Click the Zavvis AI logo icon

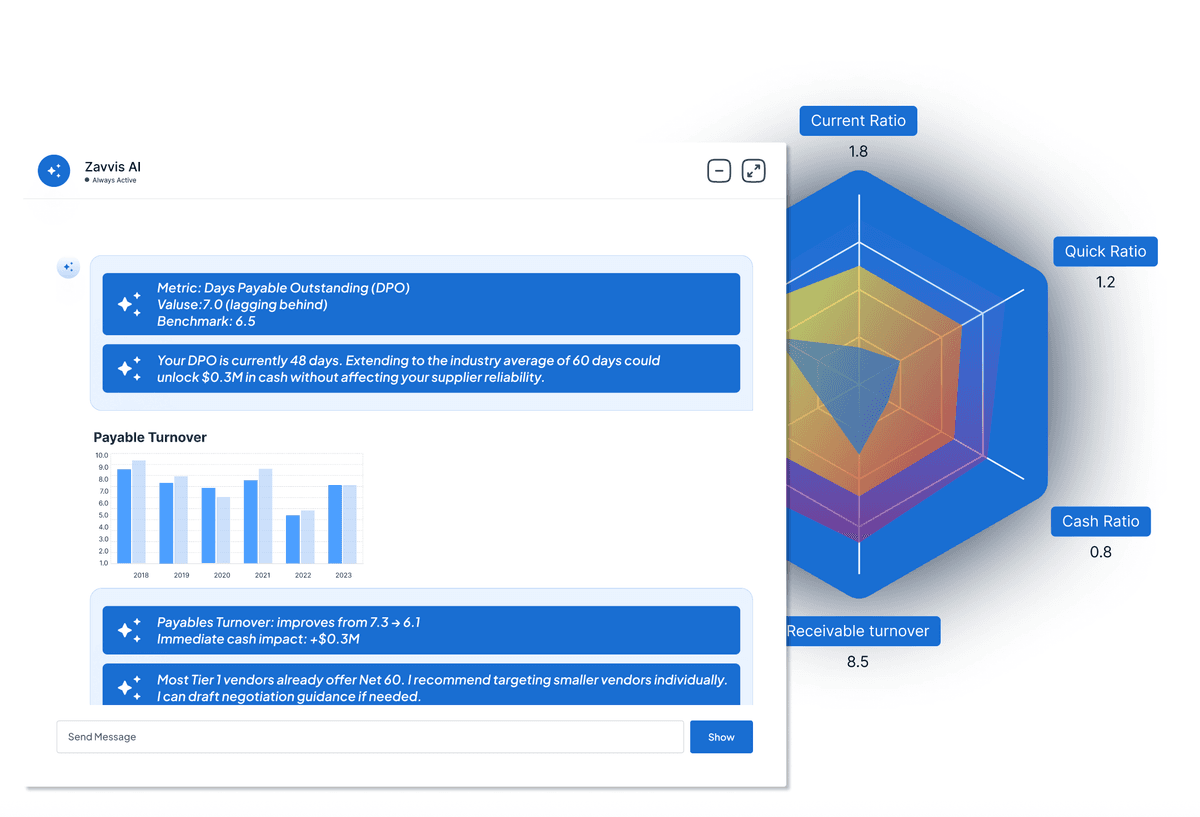point(53,170)
